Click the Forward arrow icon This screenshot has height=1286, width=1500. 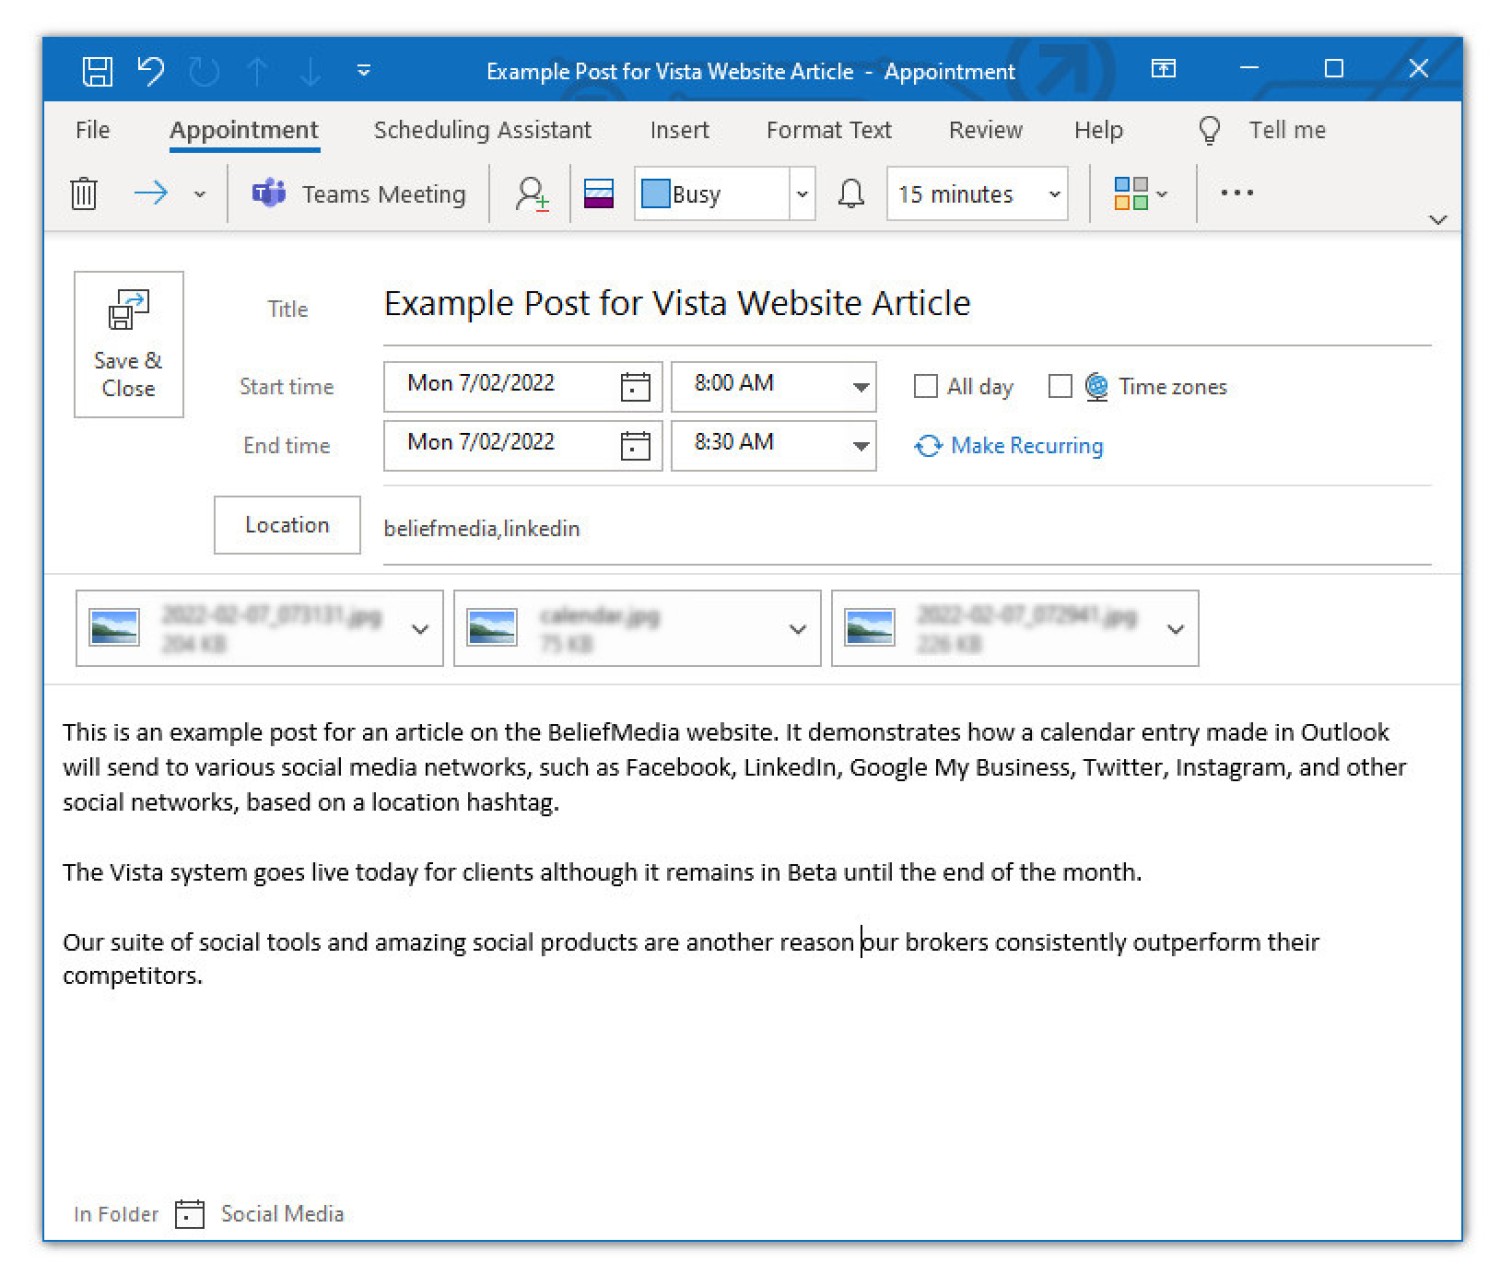click(x=151, y=193)
